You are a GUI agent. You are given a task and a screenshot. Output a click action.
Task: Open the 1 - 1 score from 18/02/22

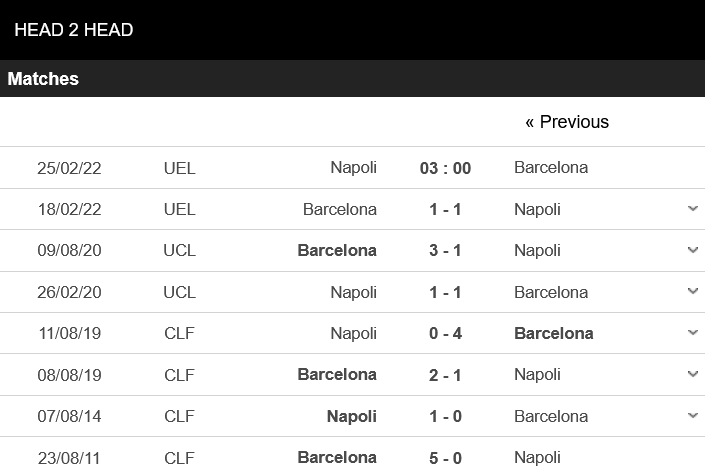click(445, 210)
